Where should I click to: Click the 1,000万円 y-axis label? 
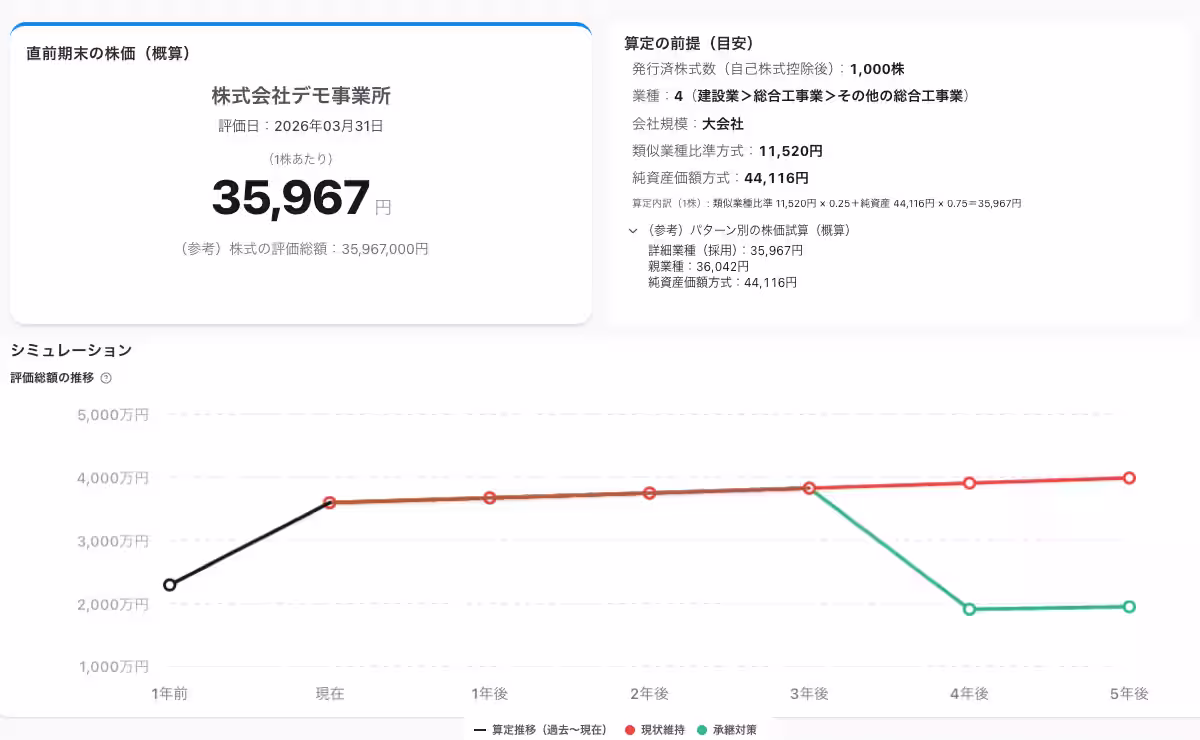click(113, 667)
